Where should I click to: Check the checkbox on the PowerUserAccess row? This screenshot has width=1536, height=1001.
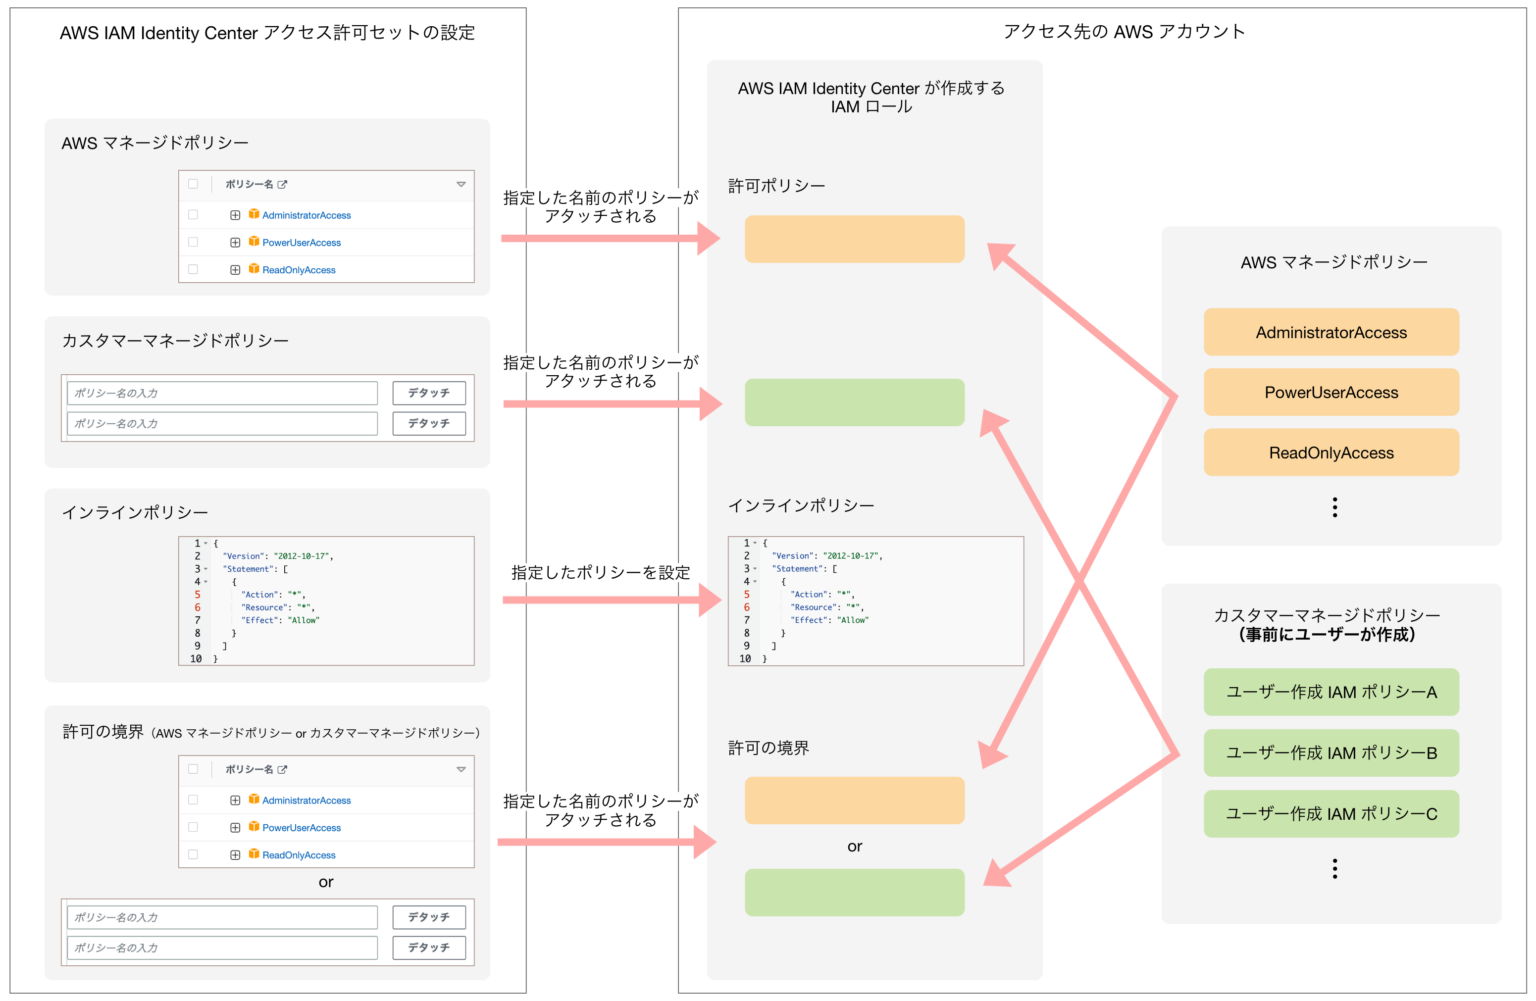click(193, 241)
